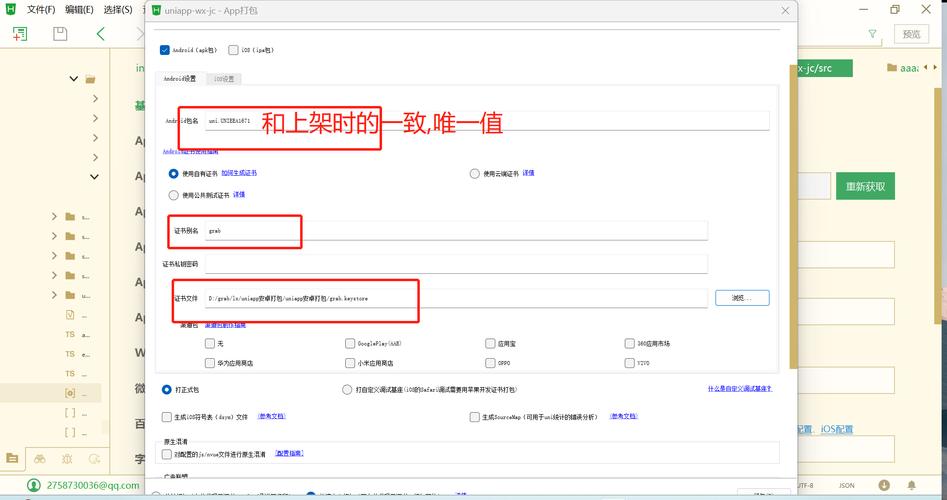Image resolution: width=947 pixels, height=500 pixels.
Task: Uncheck the Android (apk包) checkbox
Action: [x=165, y=49]
